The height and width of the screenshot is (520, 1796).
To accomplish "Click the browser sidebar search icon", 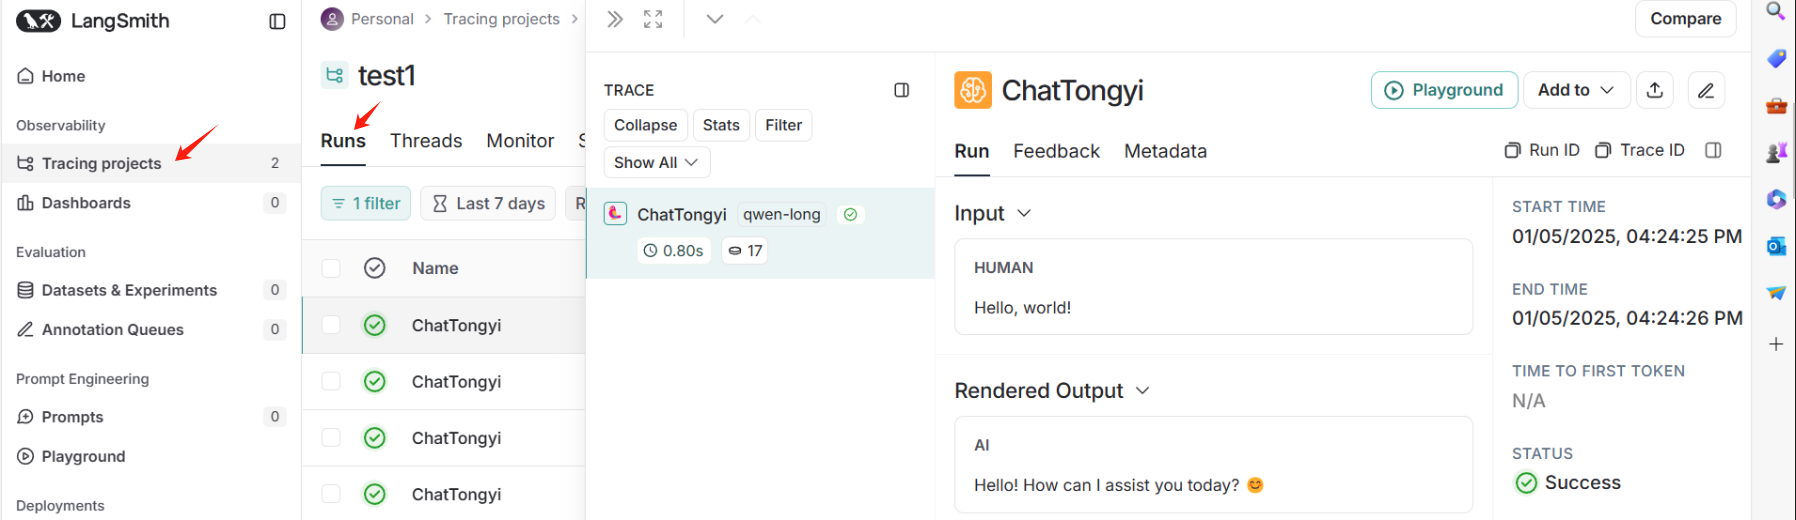I will point(1776,11).
